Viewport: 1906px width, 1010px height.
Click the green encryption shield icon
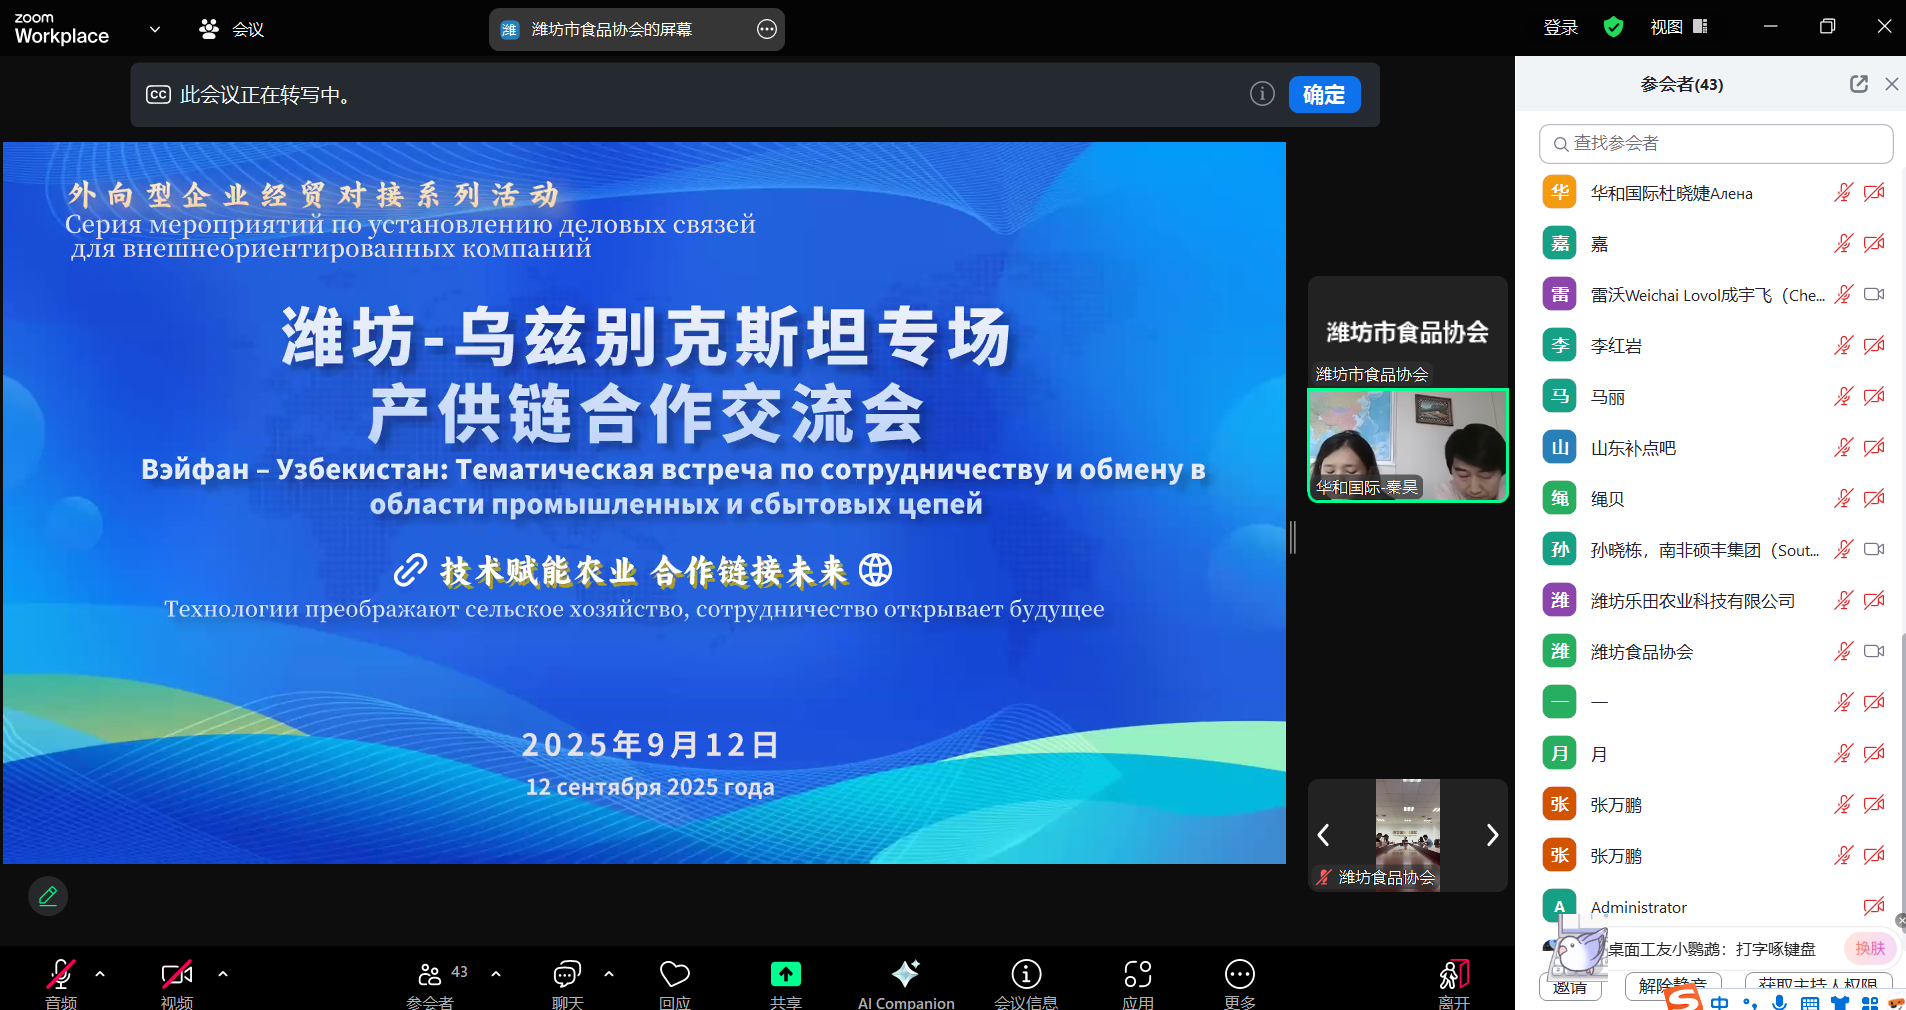[x=1613, y=27]
